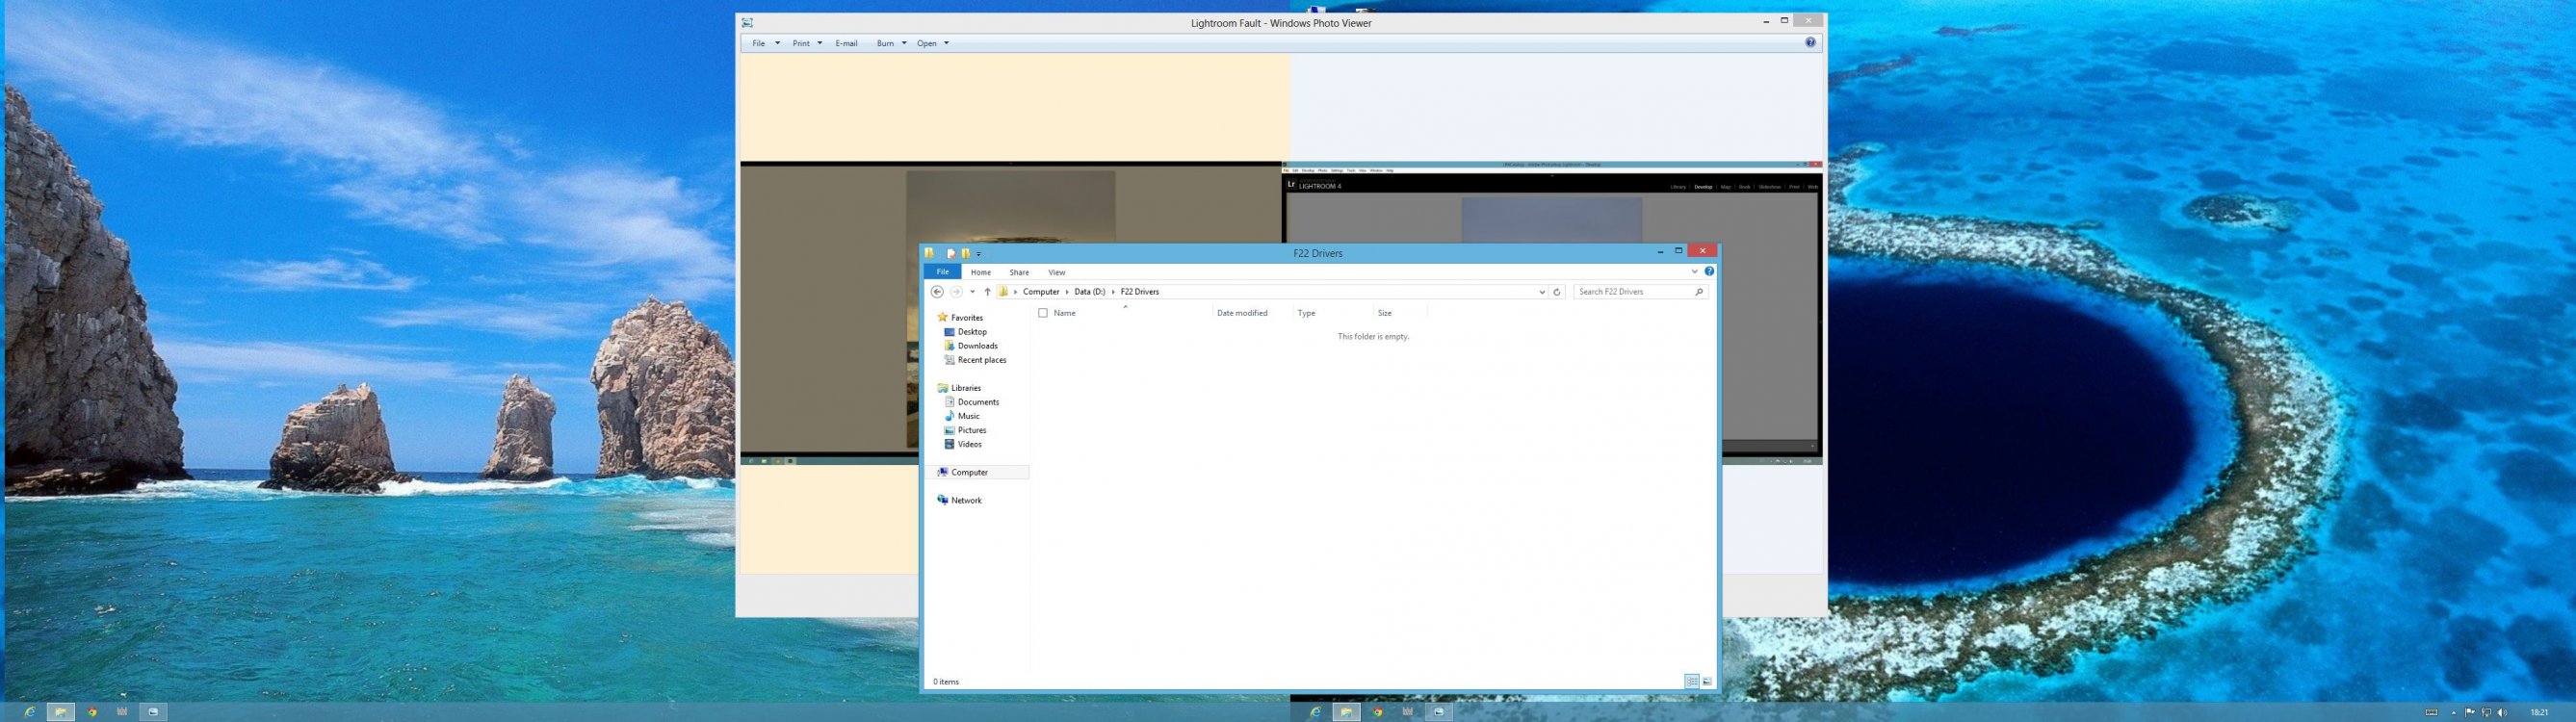Go back in F22 Drivers Explorer window

(x=937, y=292)
